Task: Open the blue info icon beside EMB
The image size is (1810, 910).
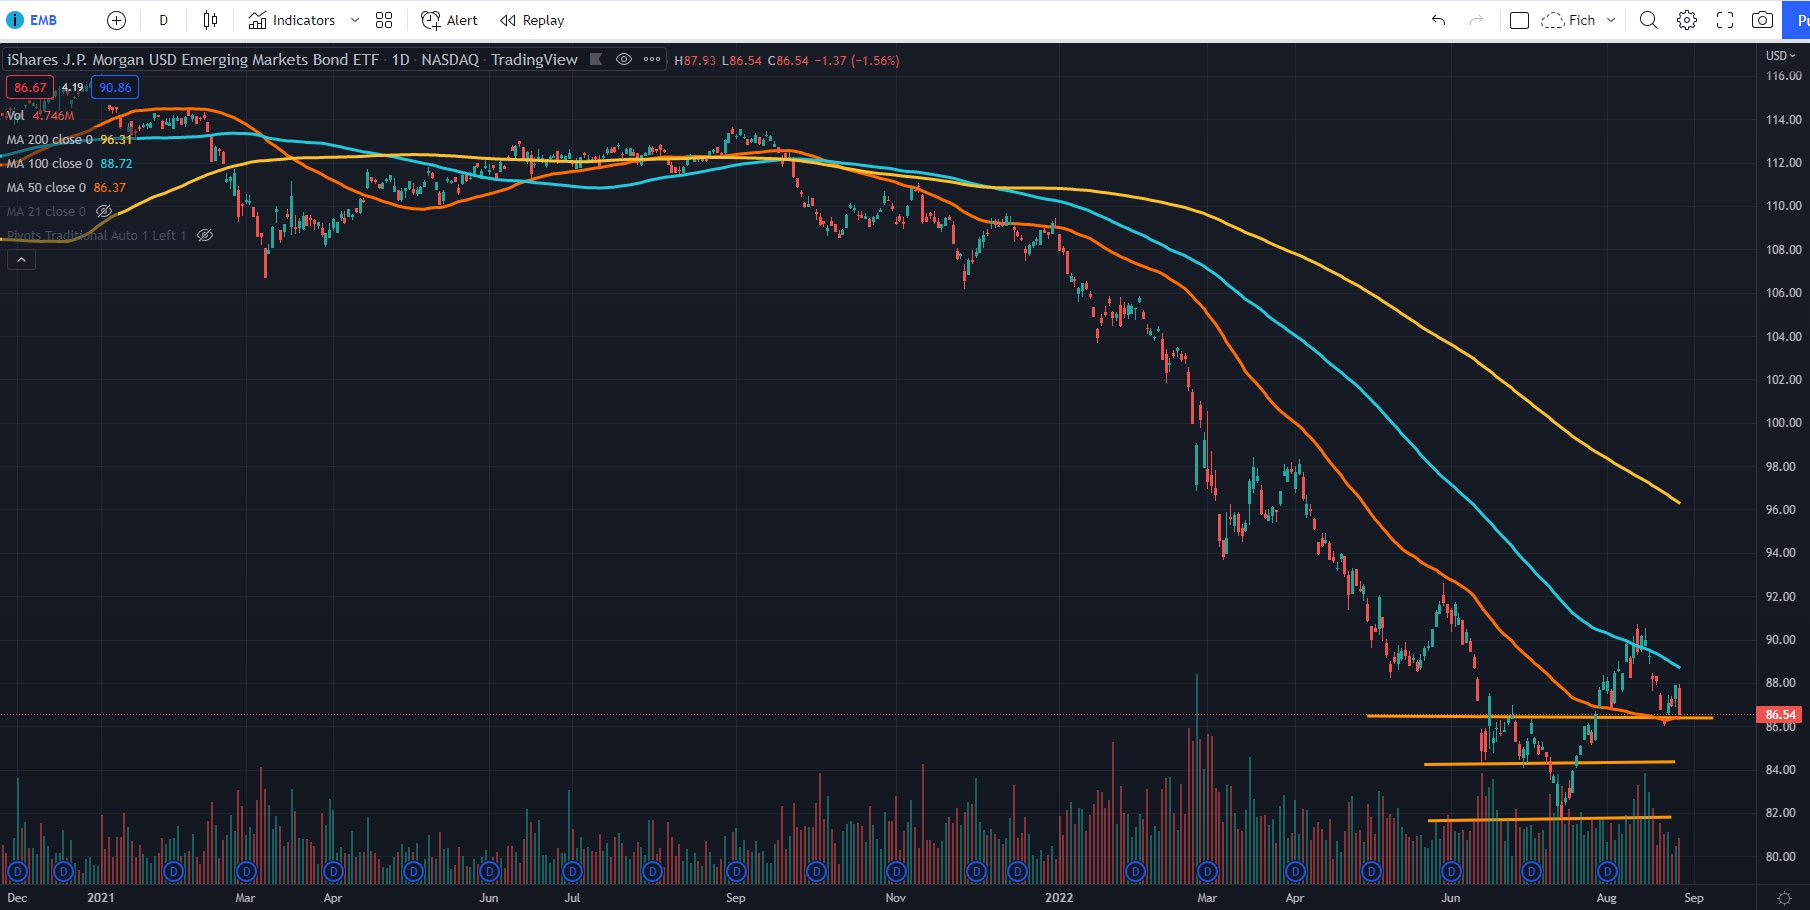Action: [15, 20]
